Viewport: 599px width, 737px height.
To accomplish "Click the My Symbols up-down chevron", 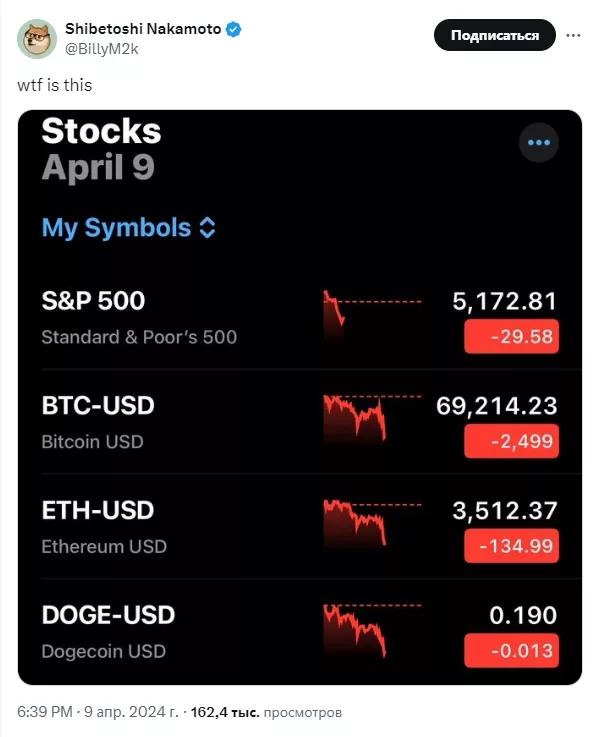I will 207,228.
